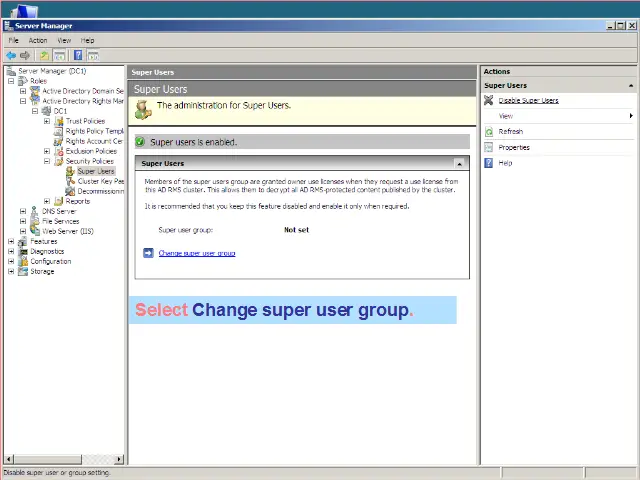The height and width of the screenshot is (480, 640).
Task: Collapse the Super Users actions group
Action: (631, 86)
